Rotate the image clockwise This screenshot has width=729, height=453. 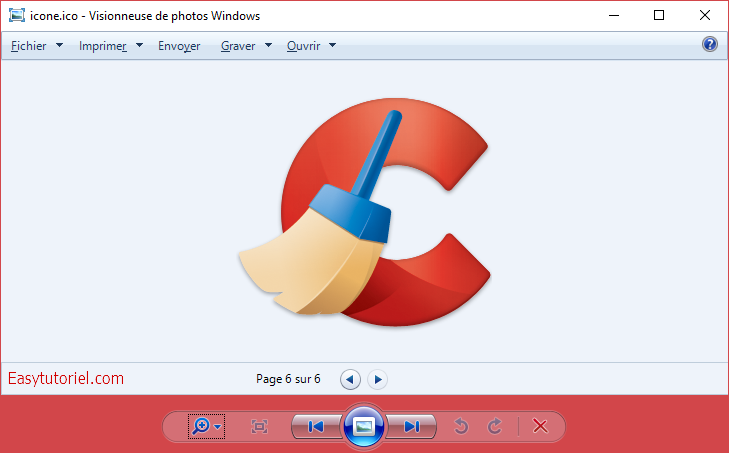pyautogui.click(x=495, y=426)
